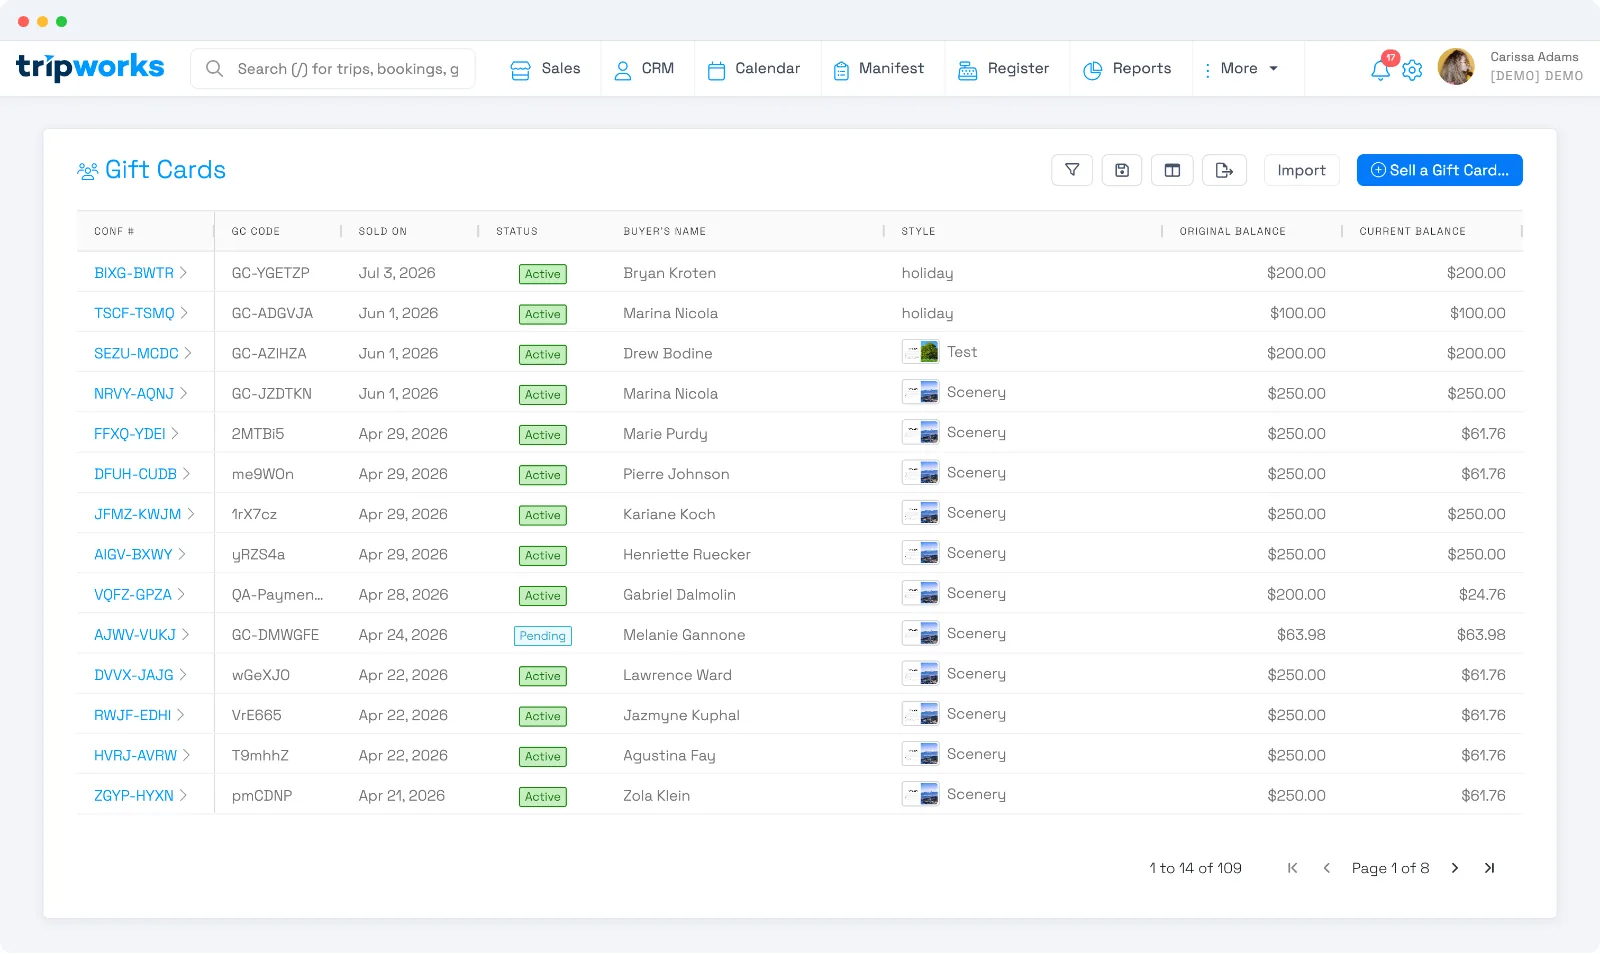Open the CRM menu
This screenshot has height=954, width=1600.
[x=644, y=69]
